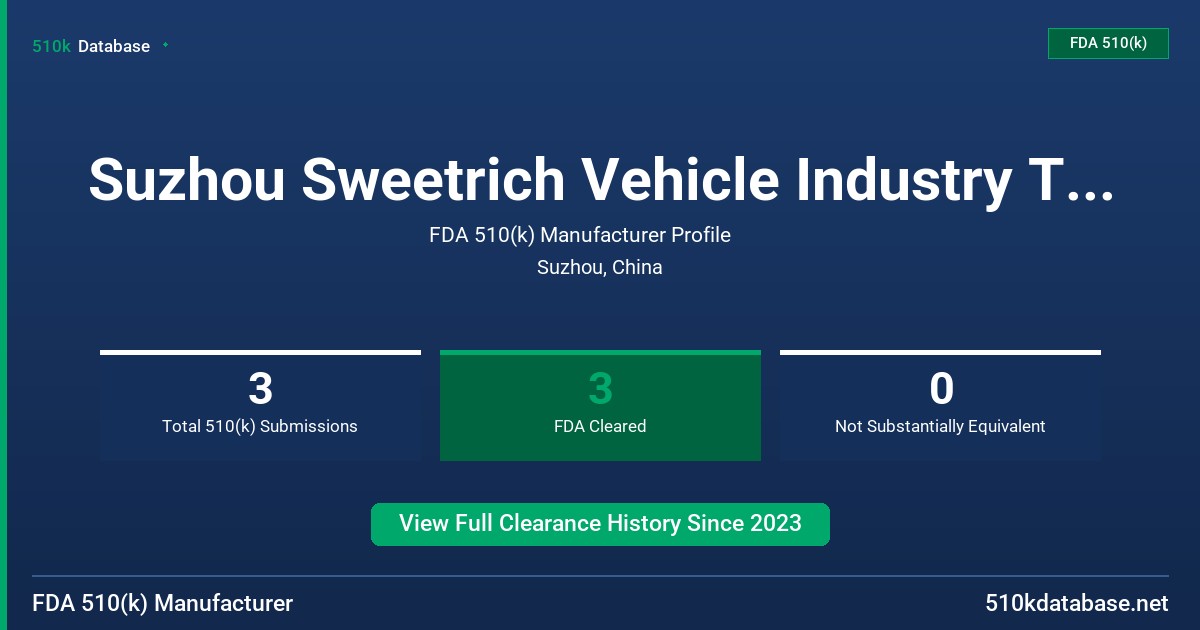The width and height of the screenshot is (1200, 630).
Task: Click the 'FDA 510(k) Manufacturer' footer text
Action: 163,604
